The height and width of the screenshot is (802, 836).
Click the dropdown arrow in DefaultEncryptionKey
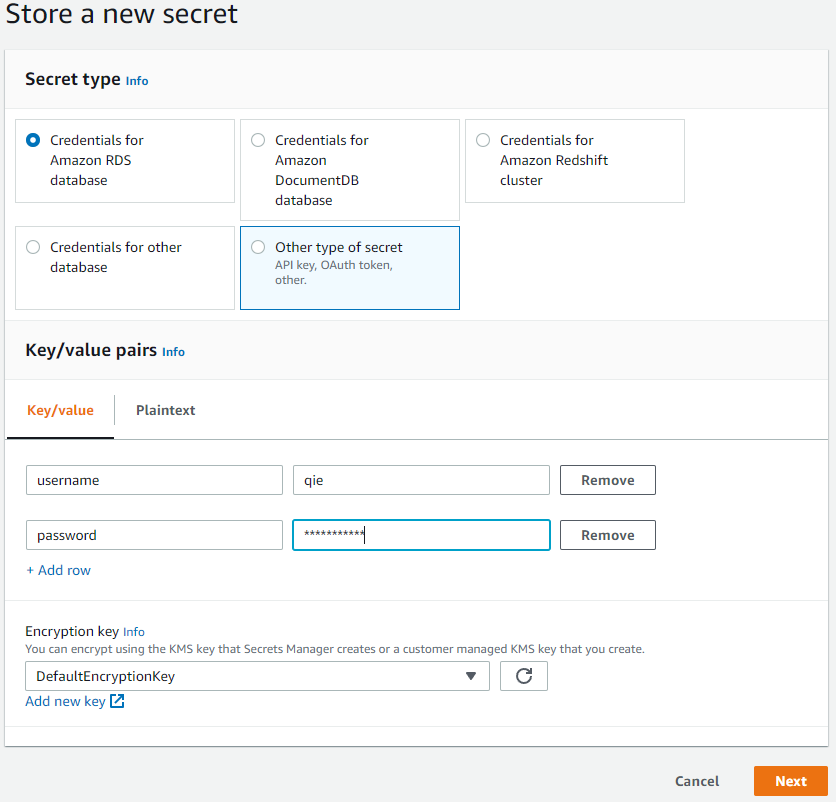(x=470, y=676)
